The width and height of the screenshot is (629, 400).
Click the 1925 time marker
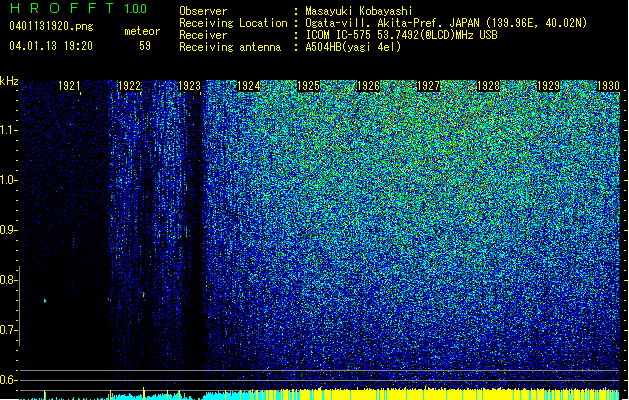pyautogui.click(x=308, y=86)
